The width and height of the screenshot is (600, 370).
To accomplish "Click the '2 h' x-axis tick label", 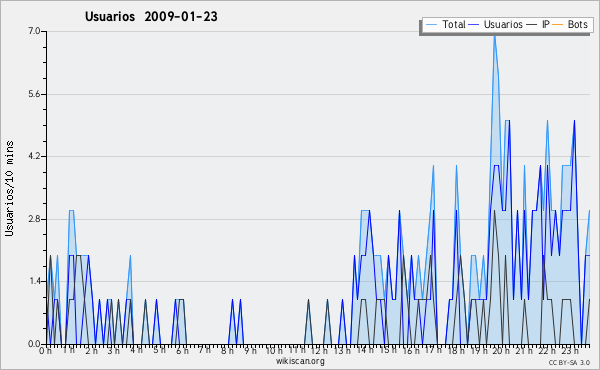I will (x=91, y=350).
